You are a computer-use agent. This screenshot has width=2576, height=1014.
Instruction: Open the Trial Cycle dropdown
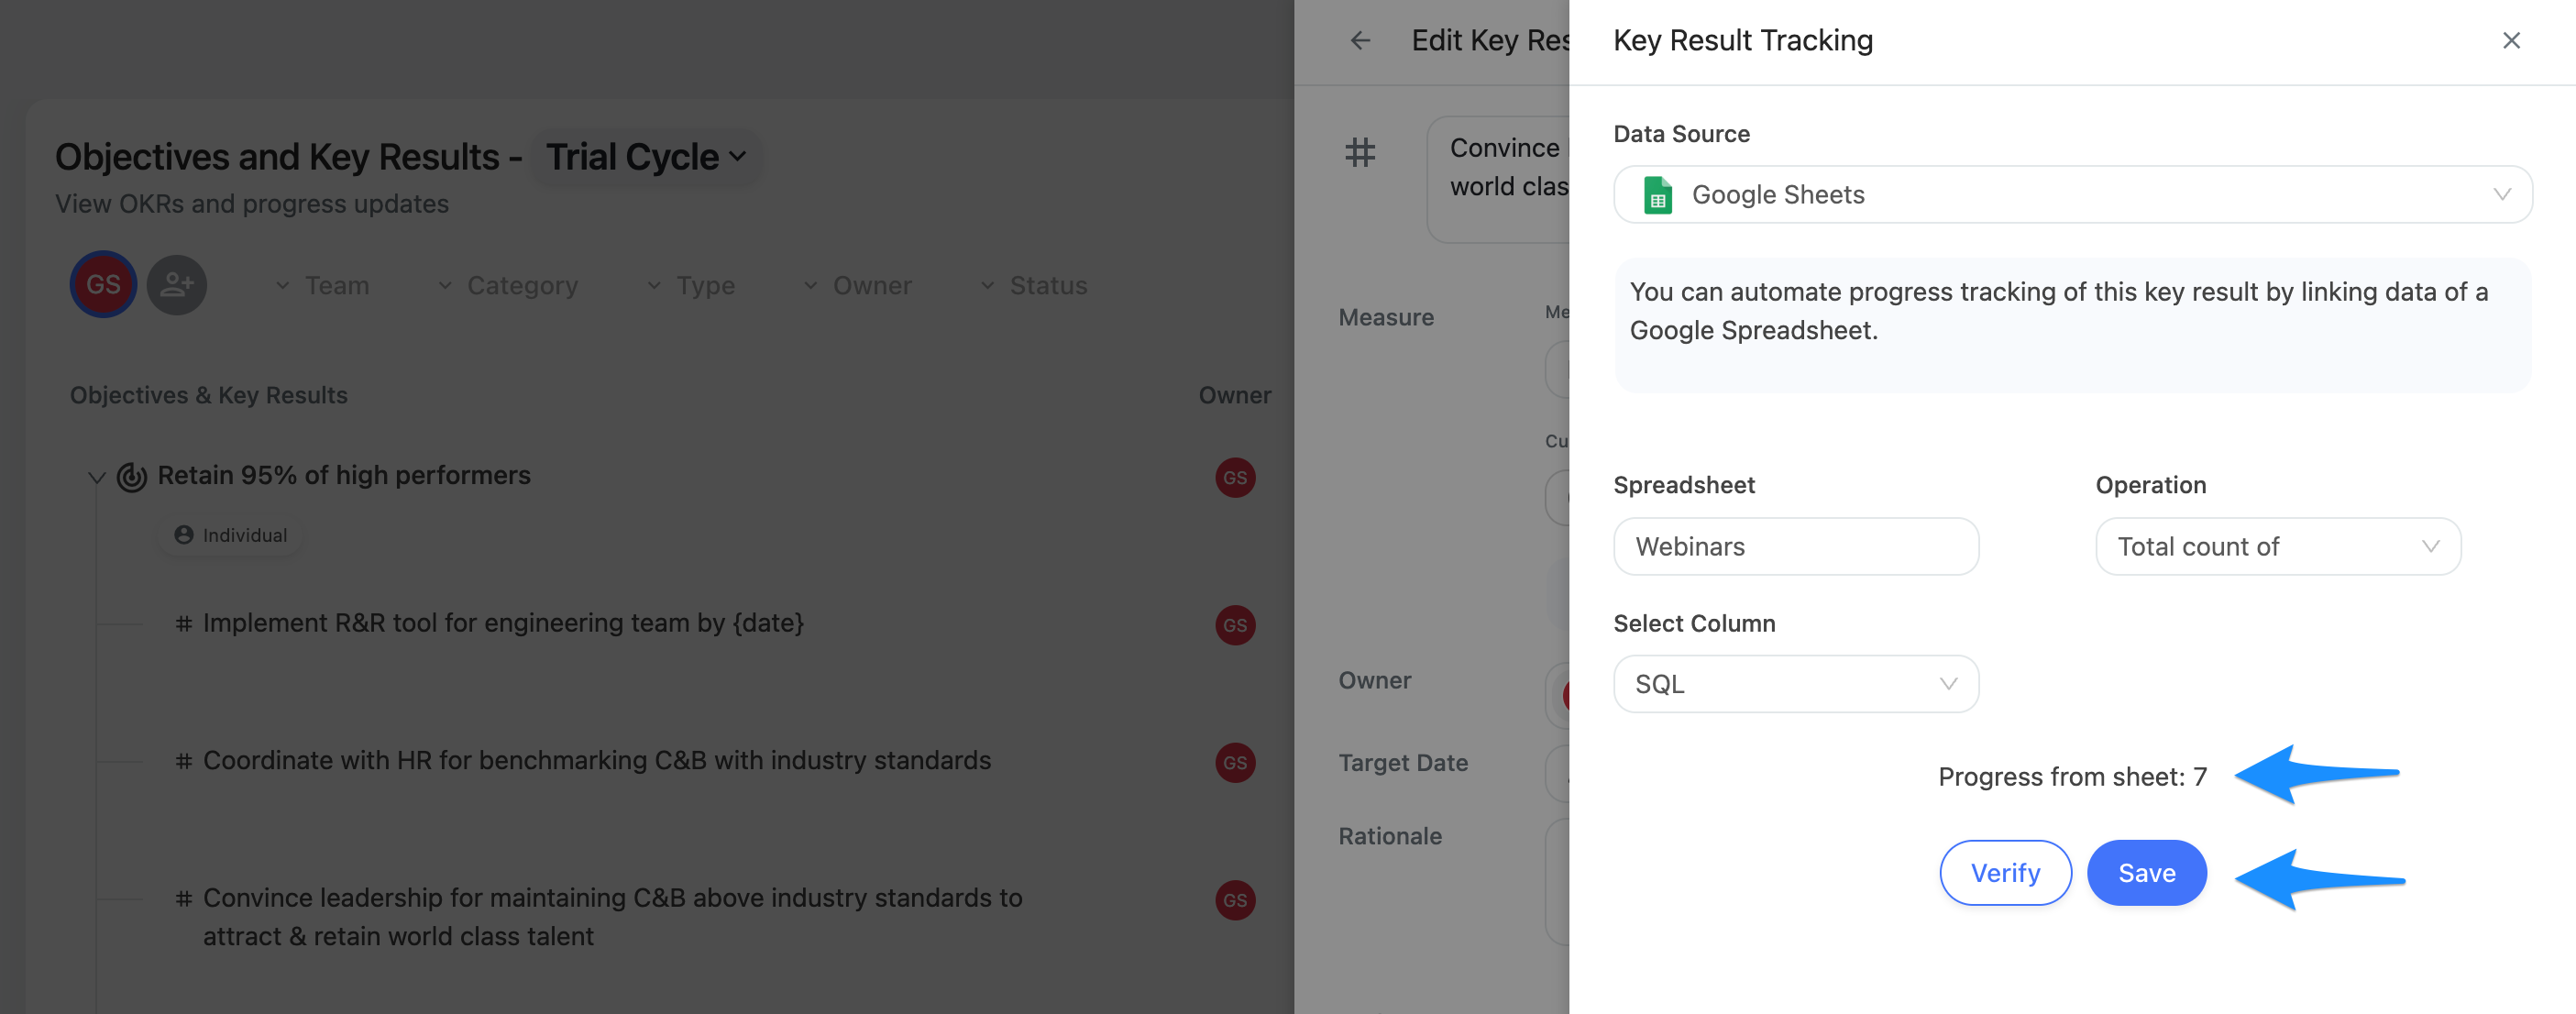(646, 157)
